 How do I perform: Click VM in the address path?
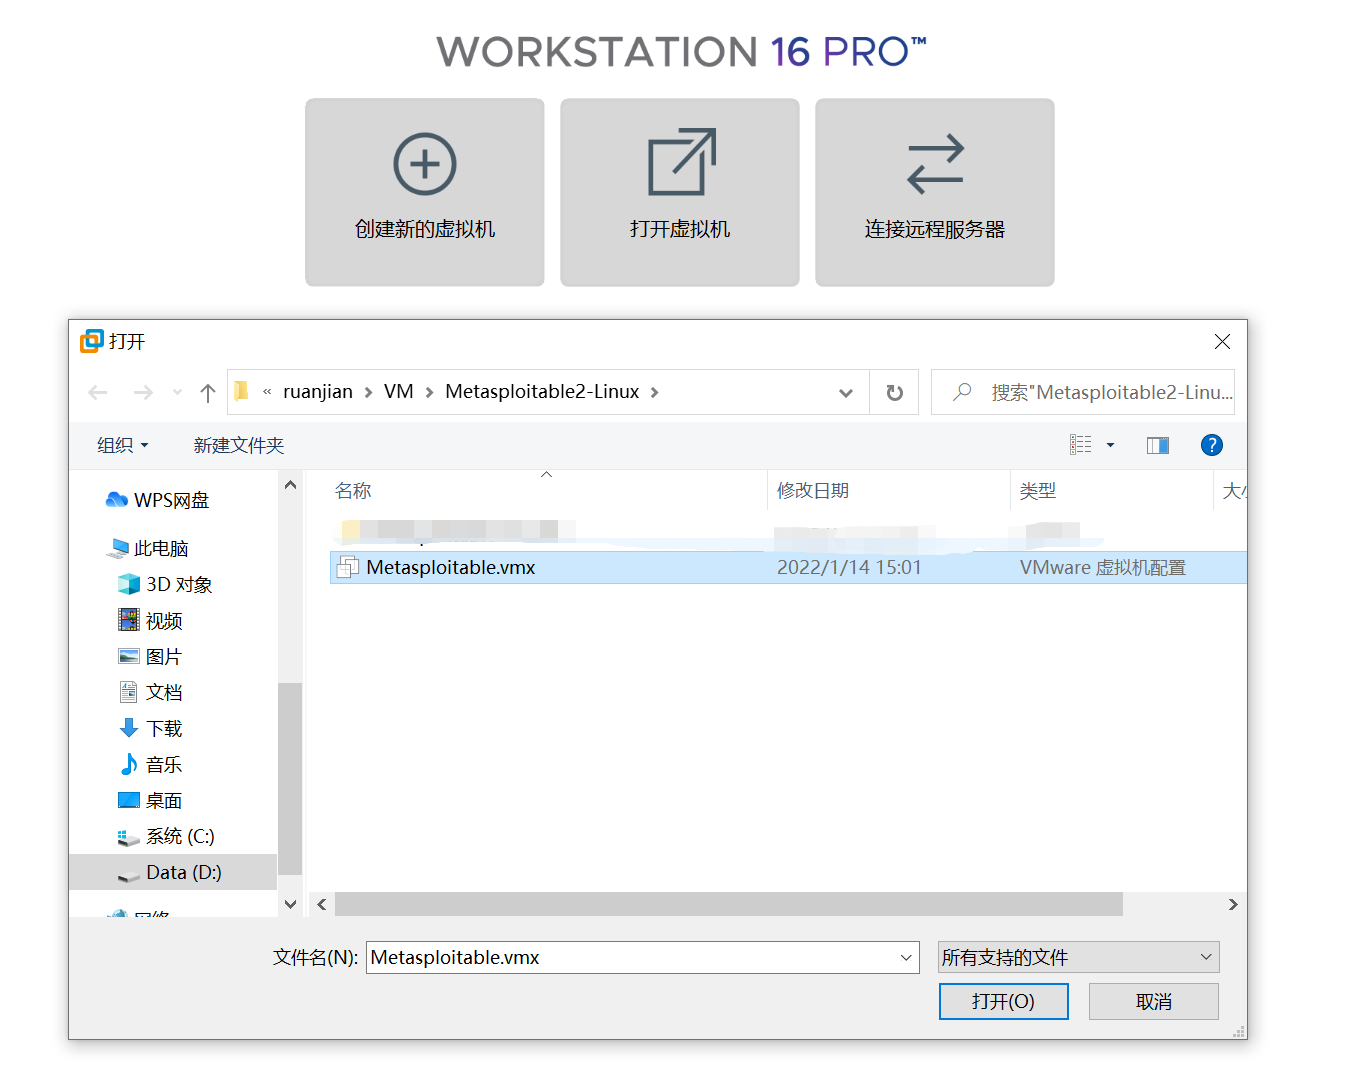point(399,392)
